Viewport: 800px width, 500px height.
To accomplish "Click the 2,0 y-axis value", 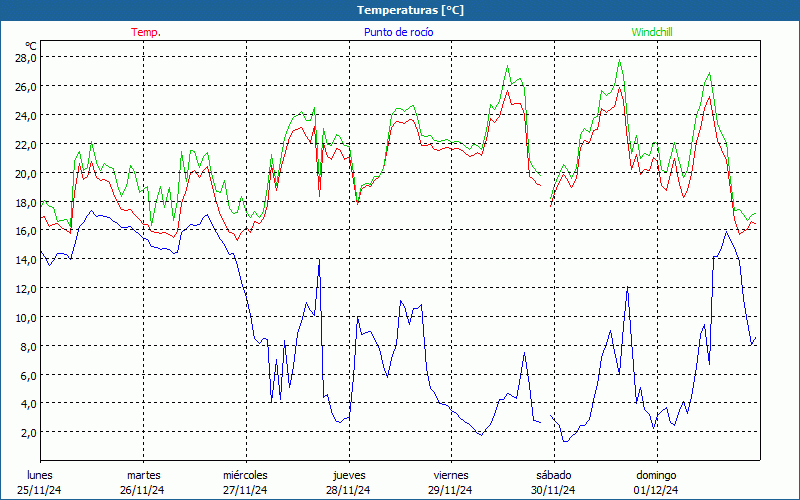I will 28,433.
